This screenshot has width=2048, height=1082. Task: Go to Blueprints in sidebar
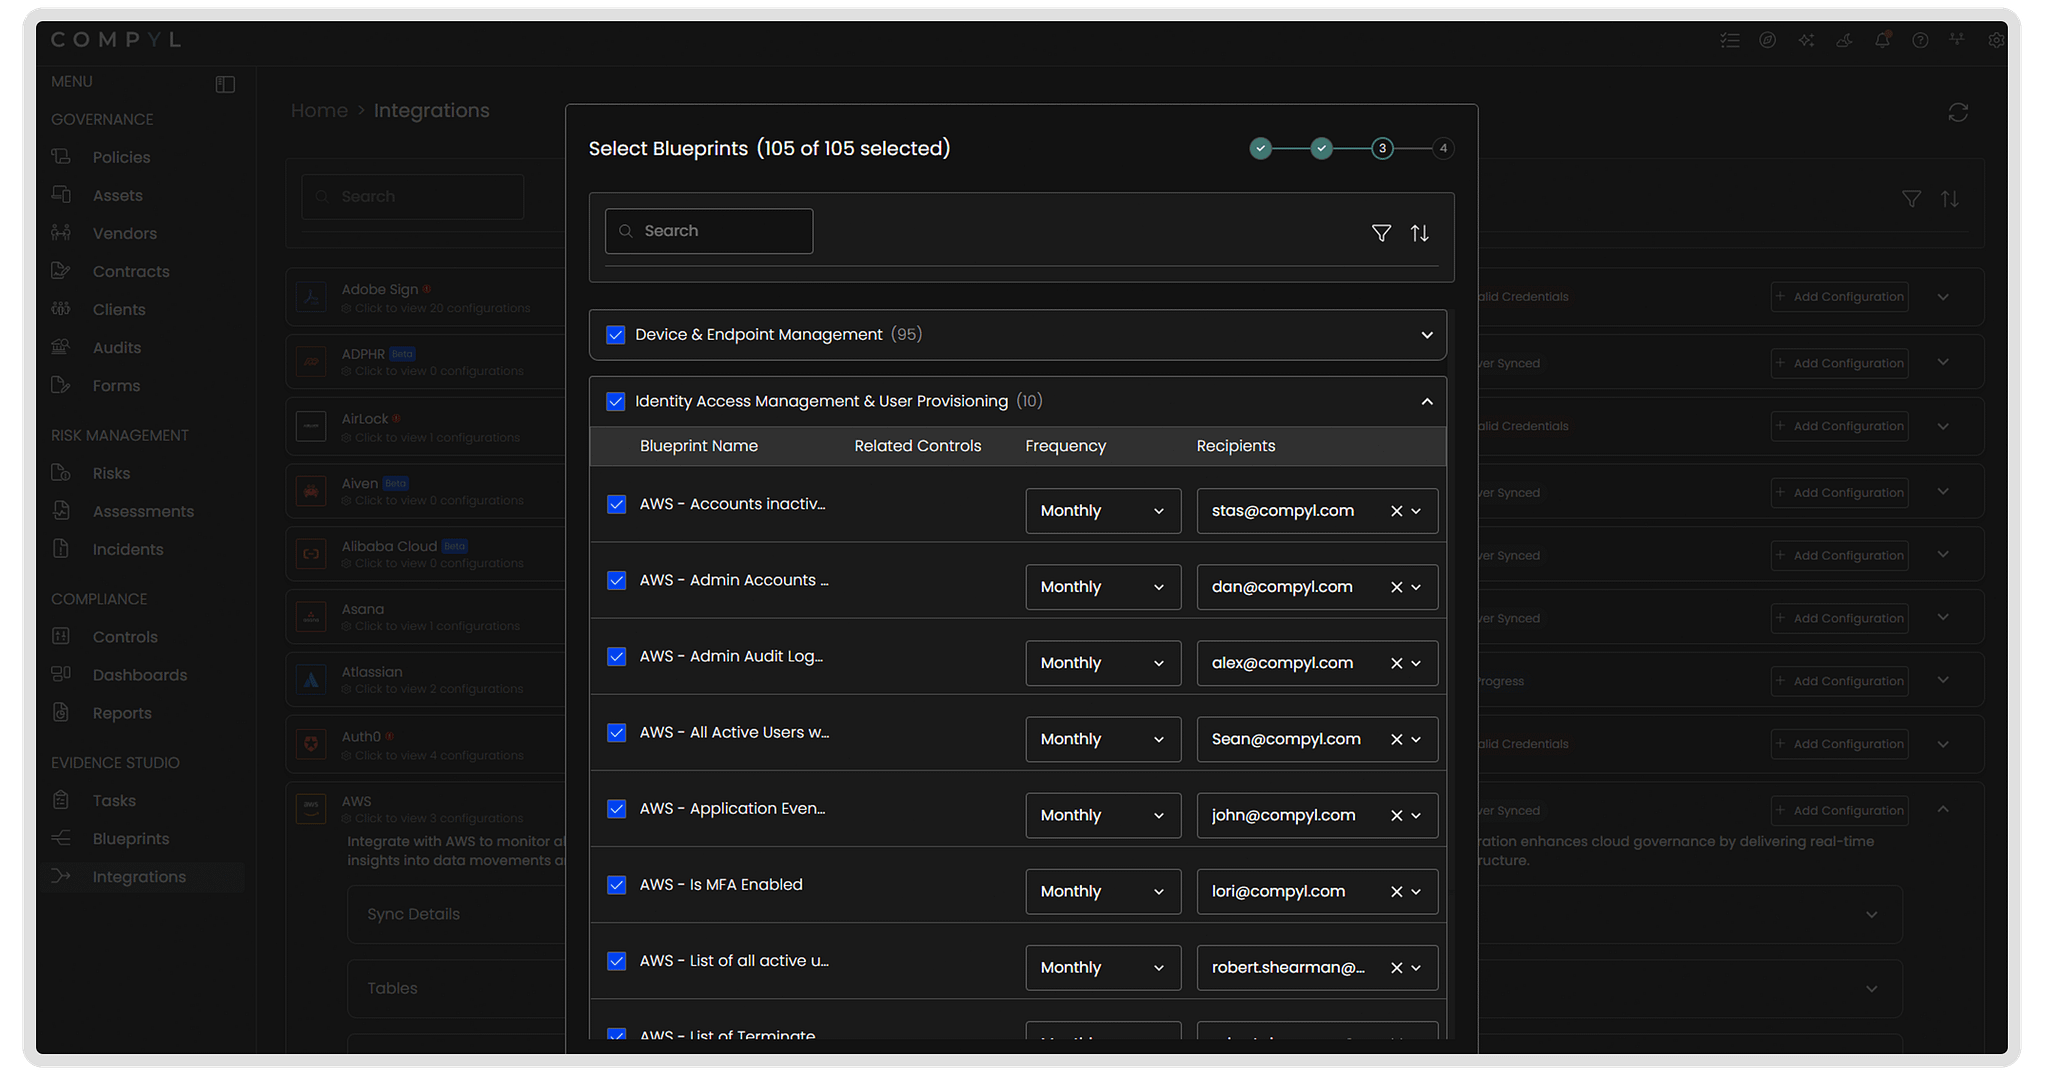pos(130,838)
